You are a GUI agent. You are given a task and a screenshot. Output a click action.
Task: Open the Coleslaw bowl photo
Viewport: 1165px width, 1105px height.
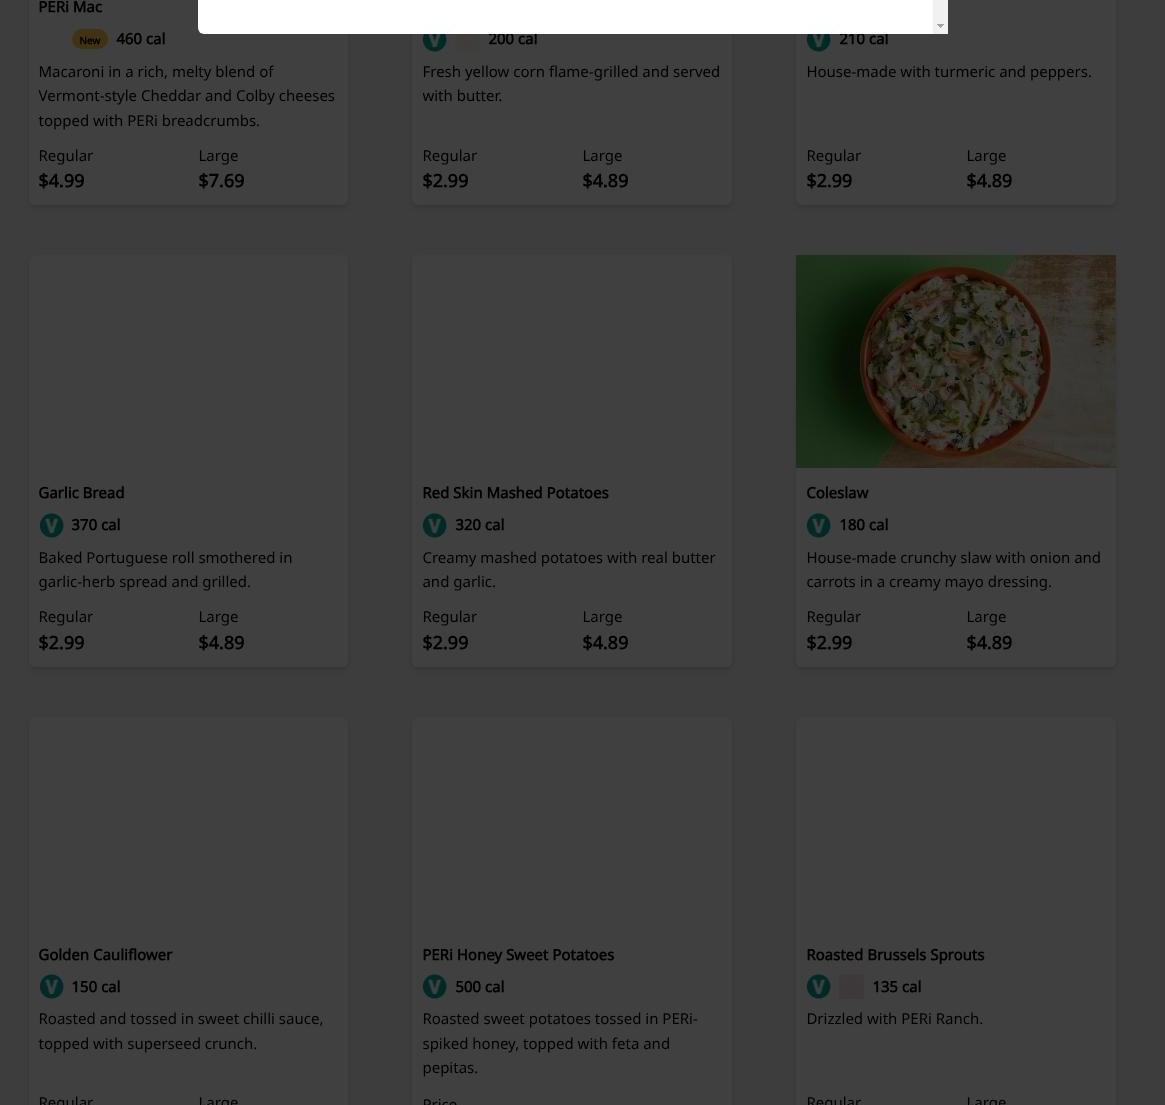point(955,361)
